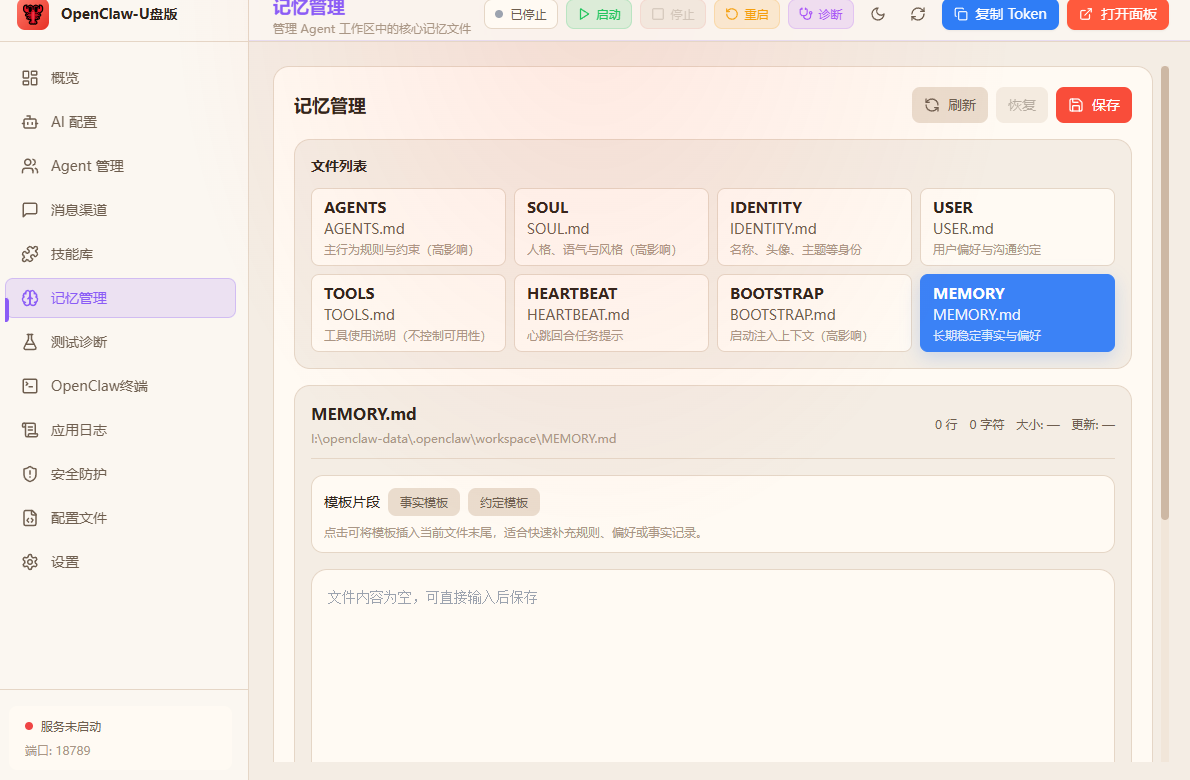Click the OpenClaw red logo icon
Screen dimensions: 1190x780
[33, 14]
